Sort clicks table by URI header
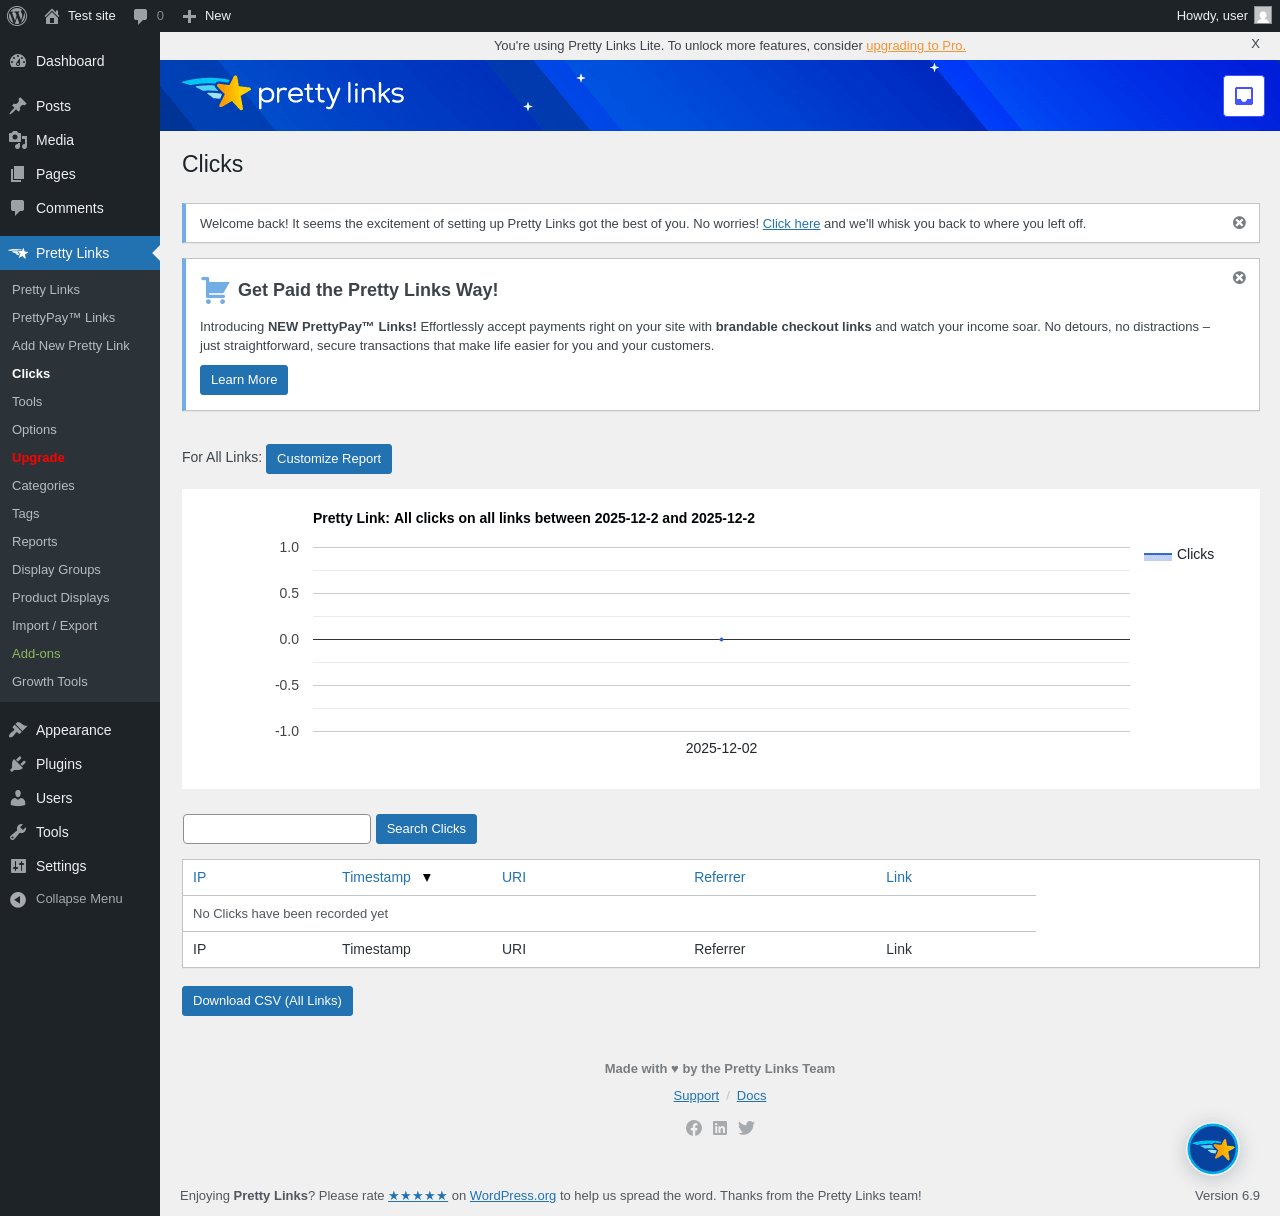The width and height of the screenshot is (1280, 1216). pyautogui.click(x=514, y=877)
